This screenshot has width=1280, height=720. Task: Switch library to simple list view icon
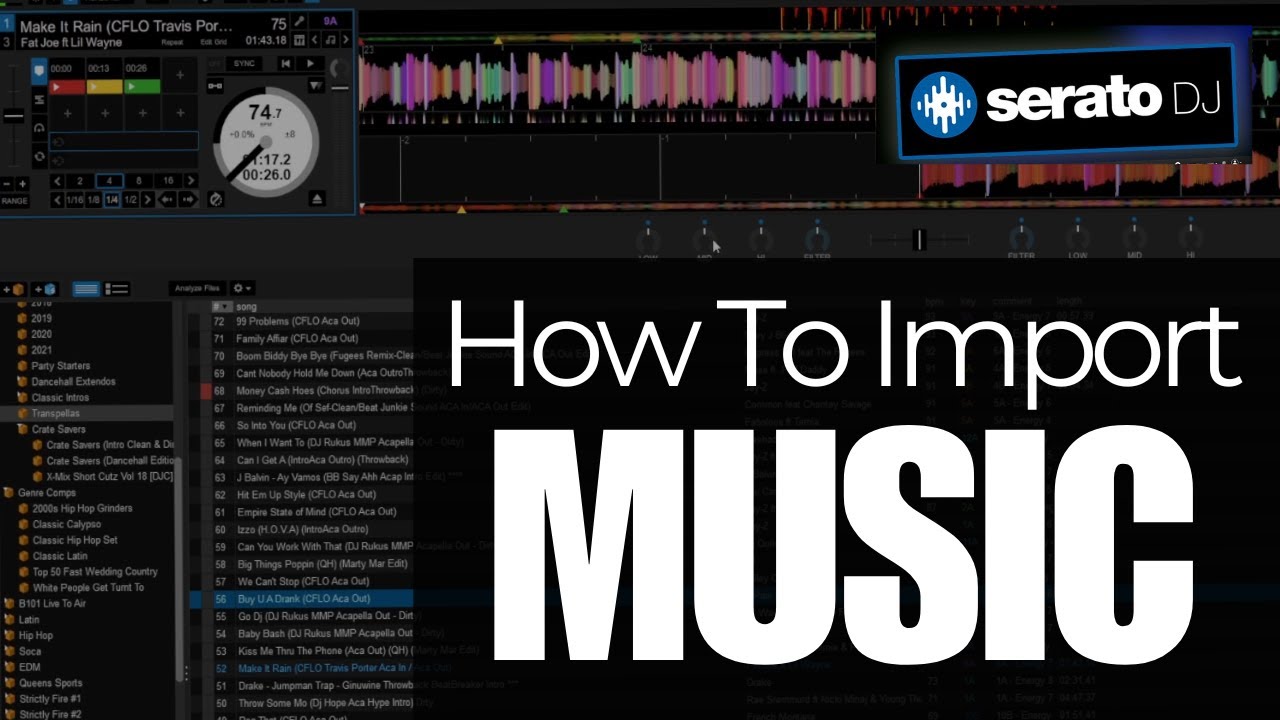[x=86, y=289]
